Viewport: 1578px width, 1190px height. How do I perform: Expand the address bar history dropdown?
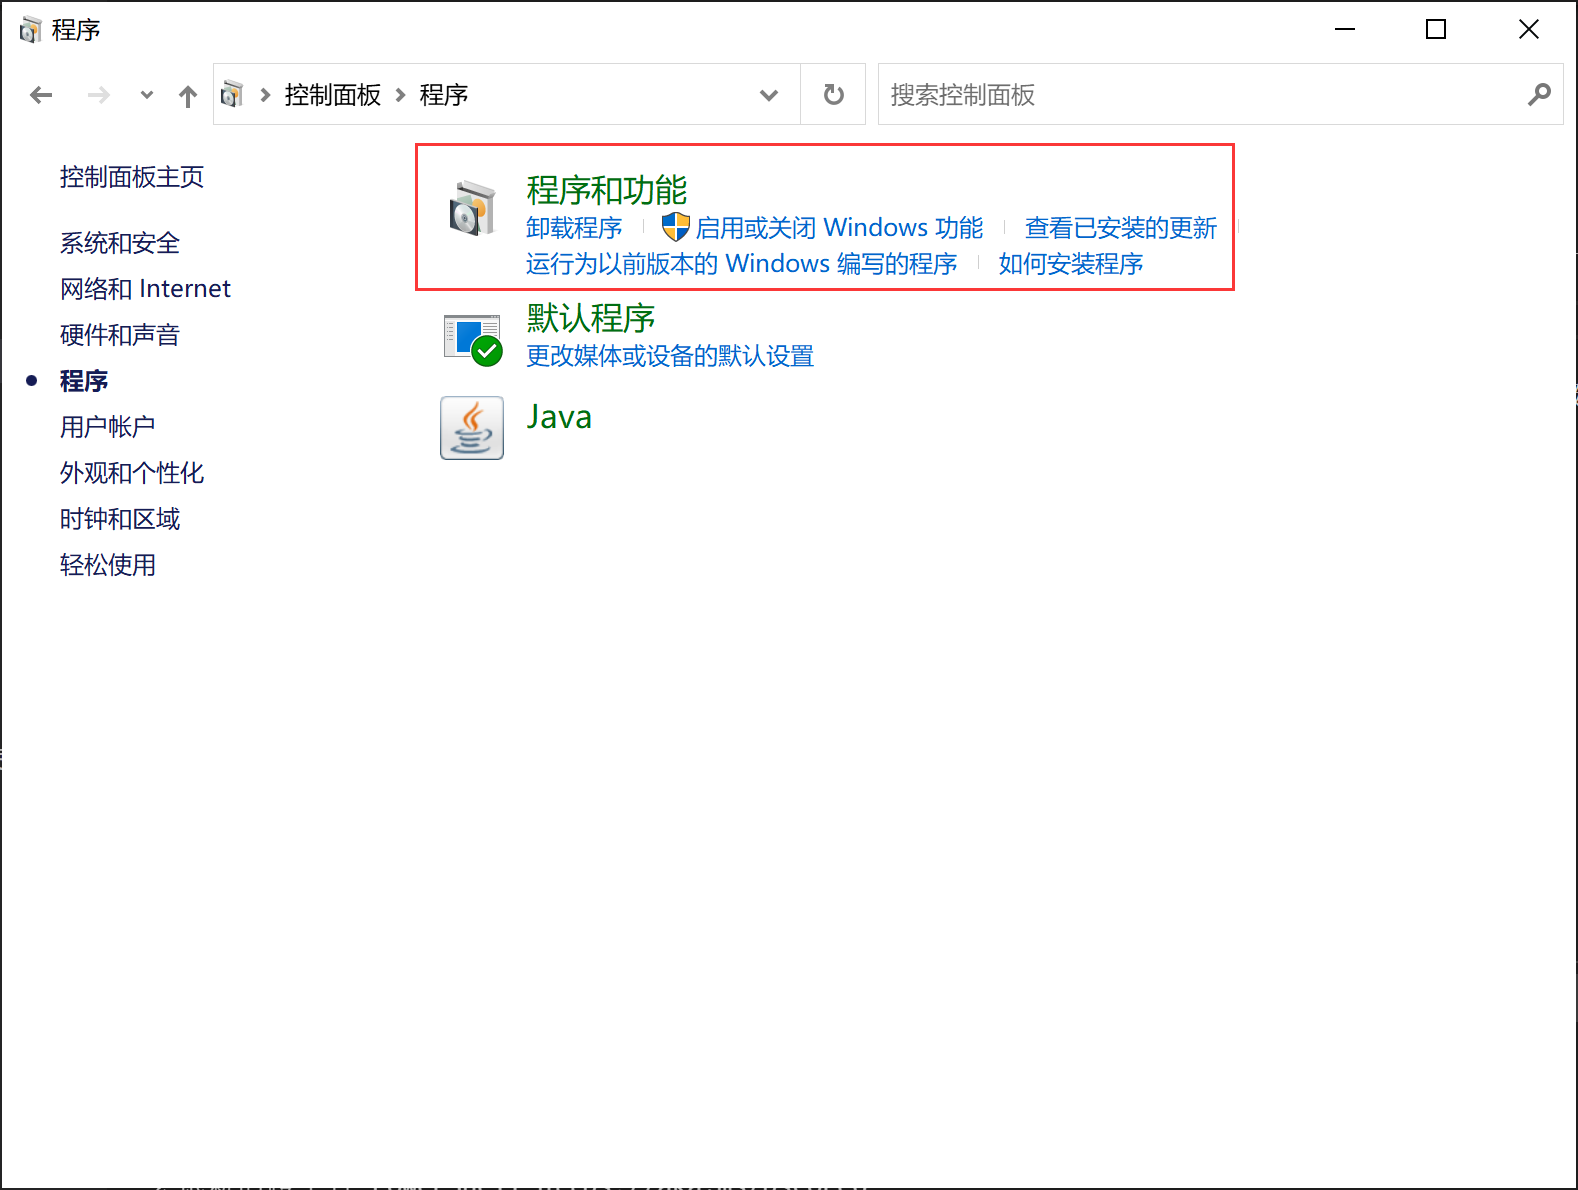768,95
